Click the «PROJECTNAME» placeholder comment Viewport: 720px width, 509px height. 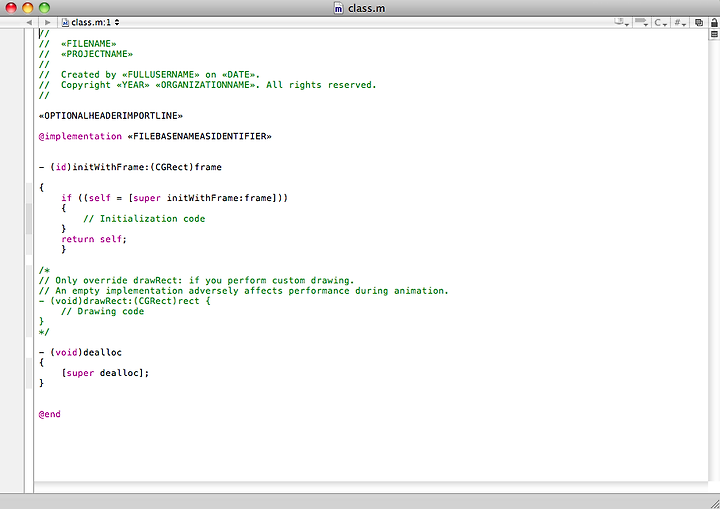(97, 54)
